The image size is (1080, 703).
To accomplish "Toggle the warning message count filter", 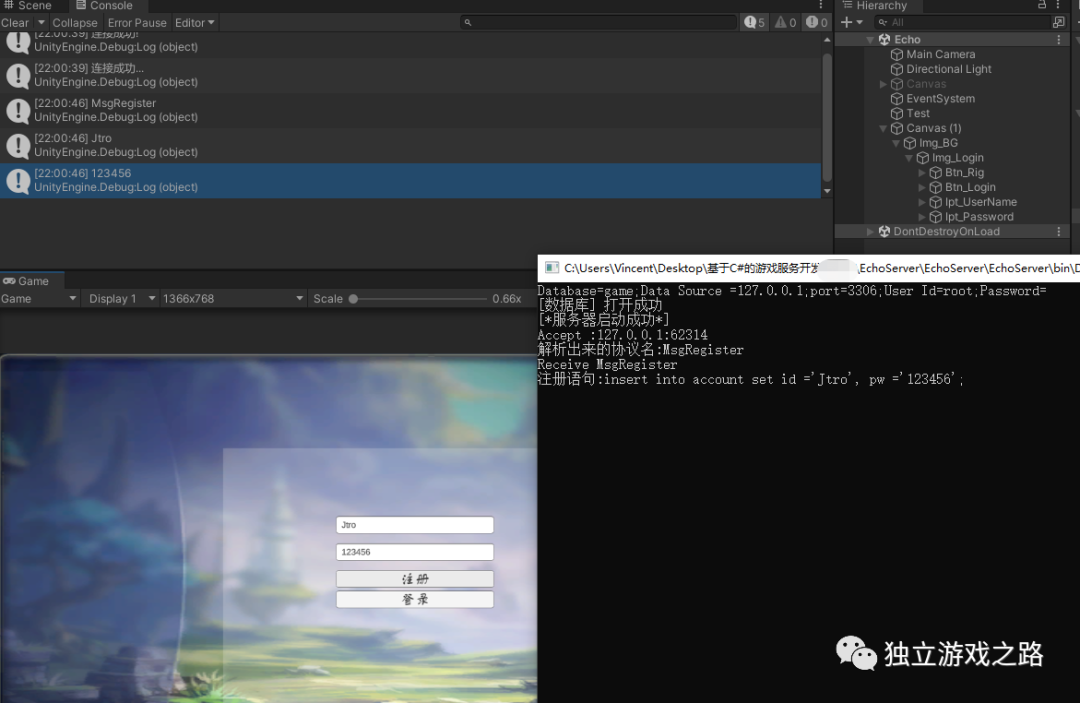I will (785, 23).
